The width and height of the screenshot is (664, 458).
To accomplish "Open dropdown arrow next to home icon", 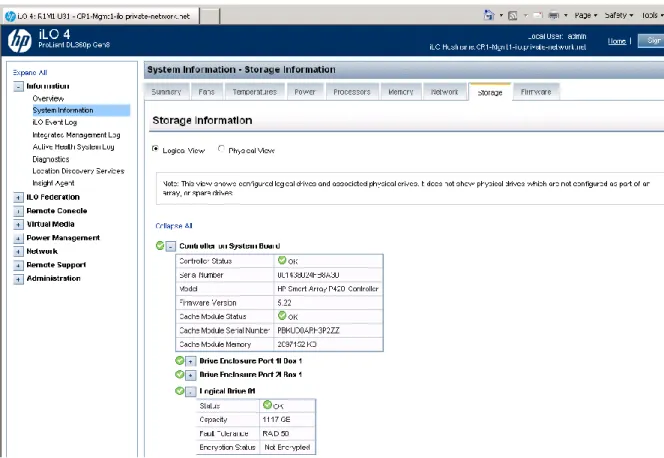I will 501,15.
